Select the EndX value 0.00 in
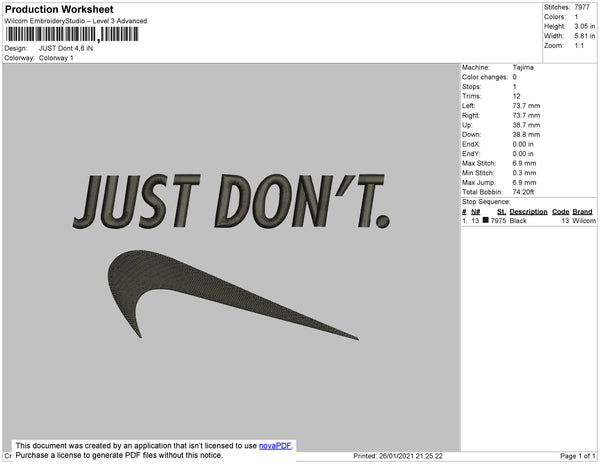 pyautogui.click(x=523, y=144)
